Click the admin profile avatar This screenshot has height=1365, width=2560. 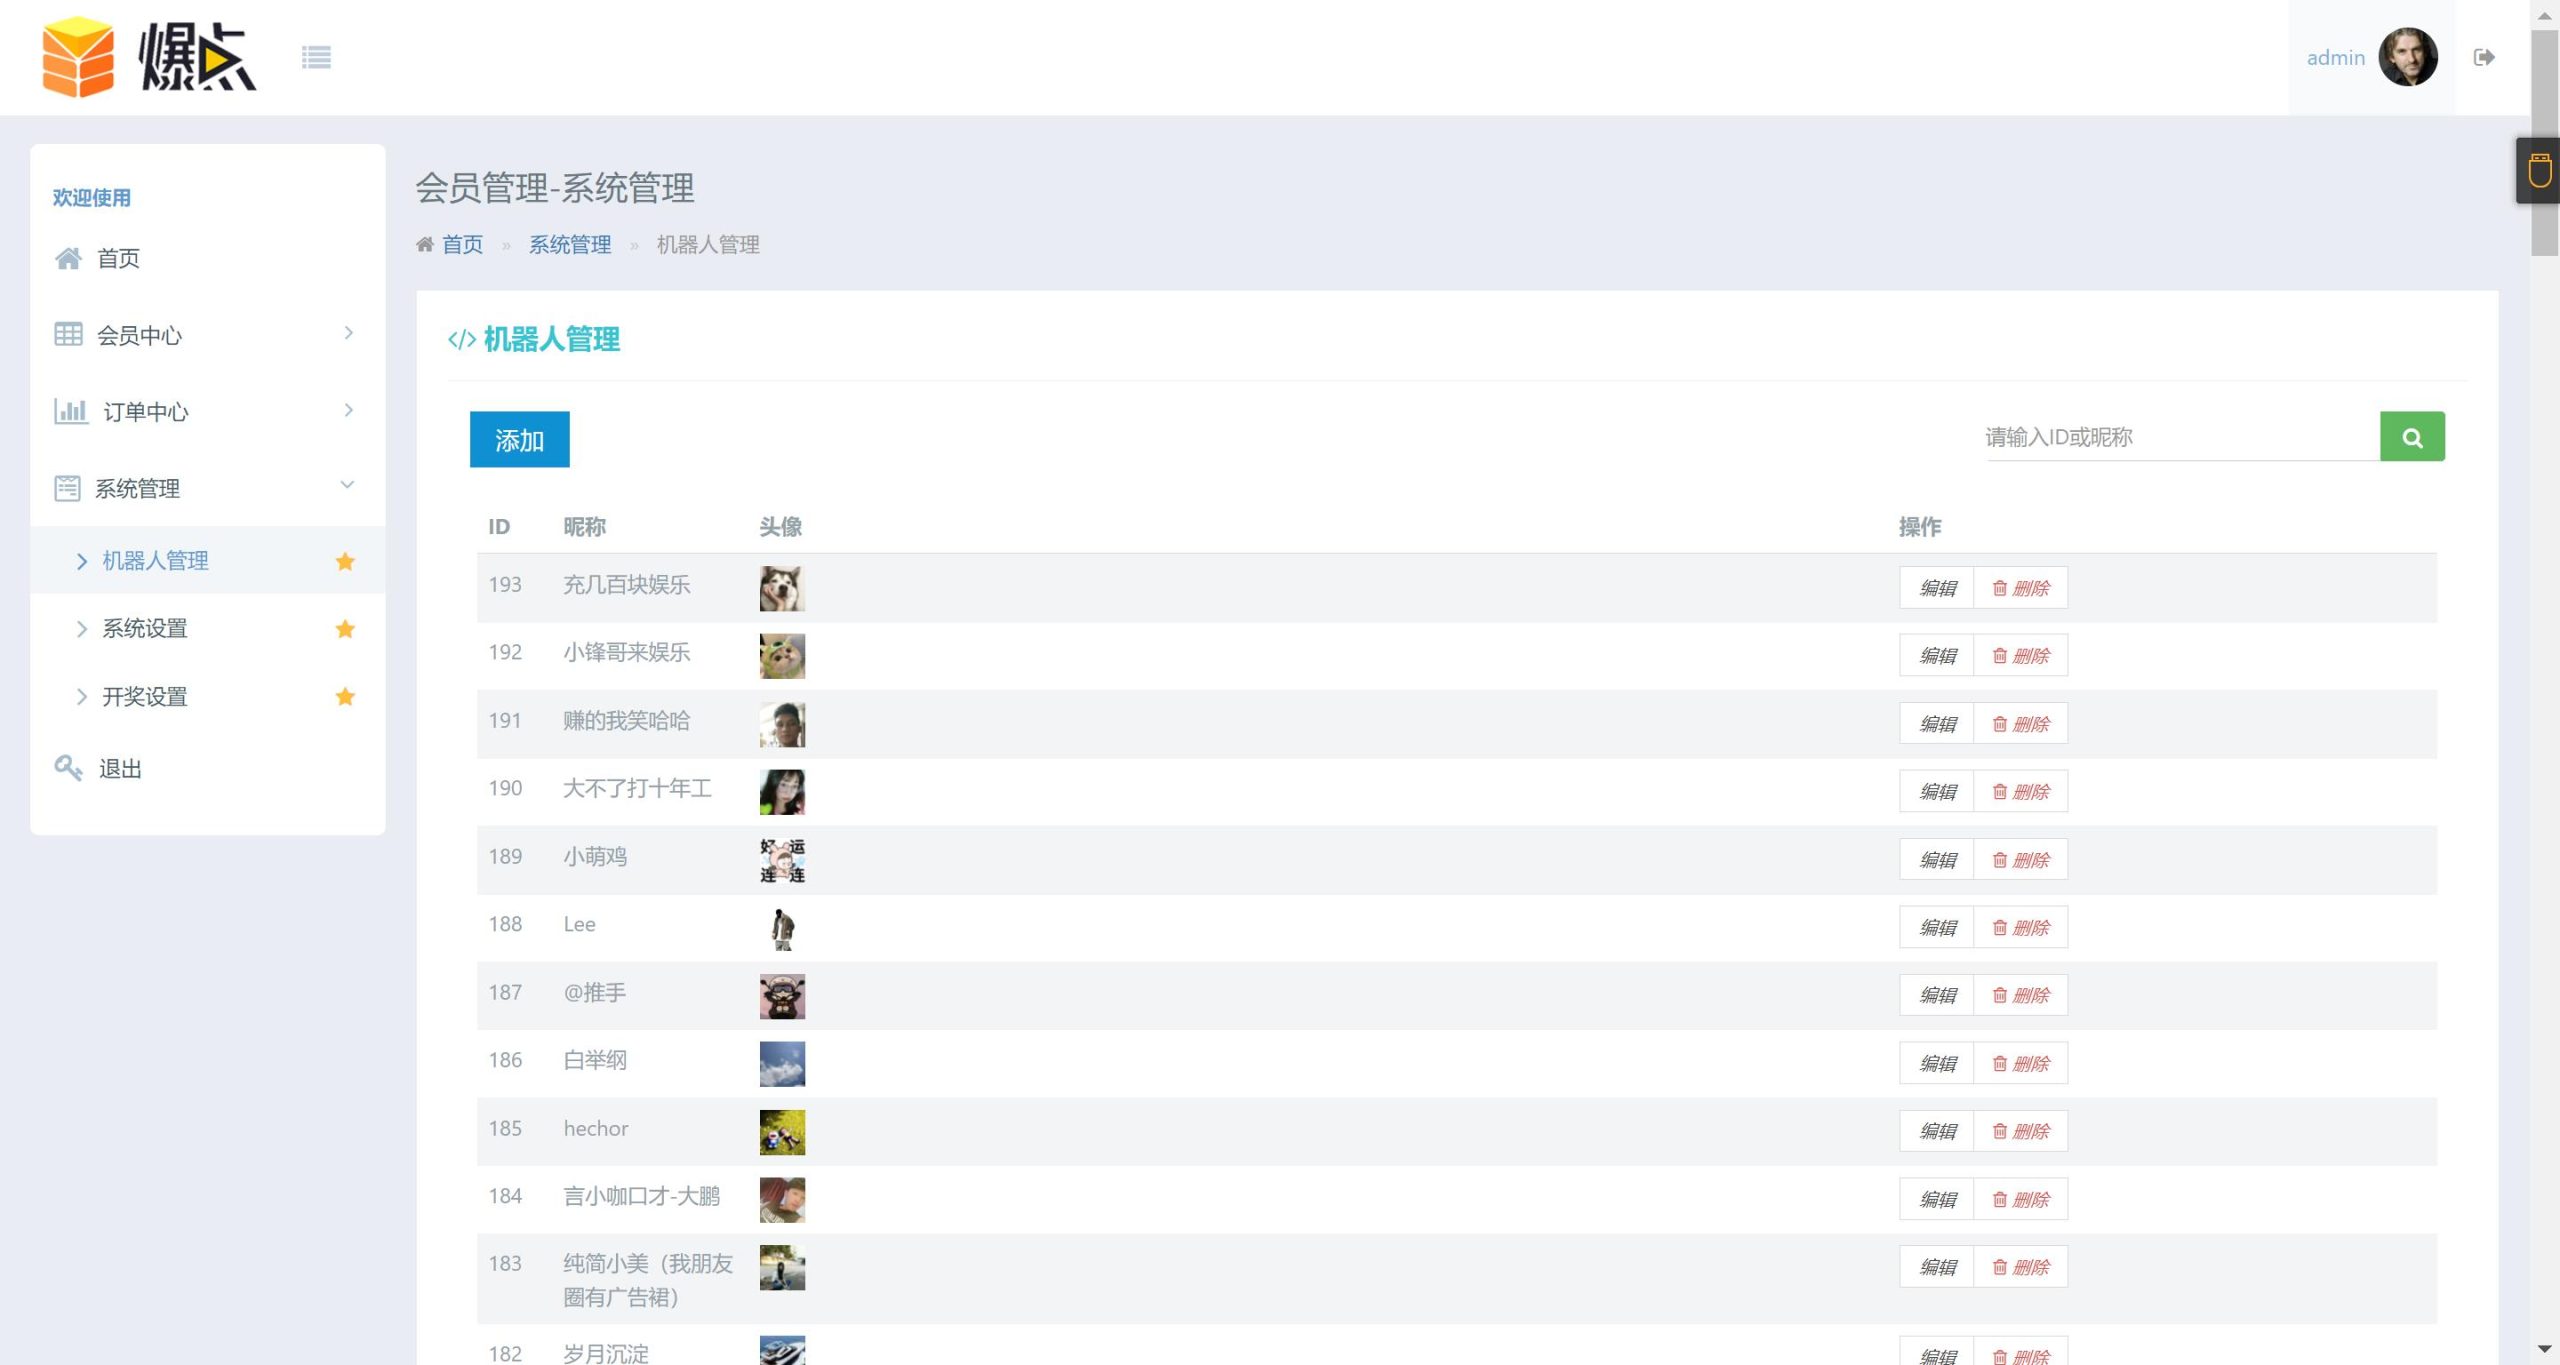click(2408, 57)
